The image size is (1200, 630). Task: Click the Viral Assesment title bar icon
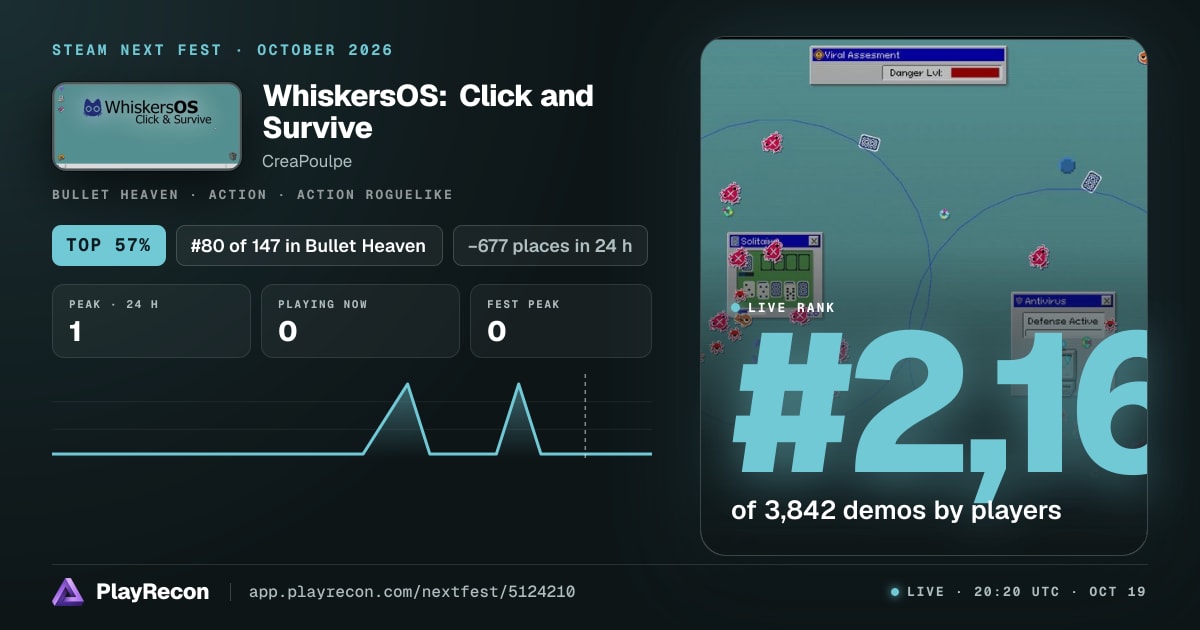[x=817, y=55]
